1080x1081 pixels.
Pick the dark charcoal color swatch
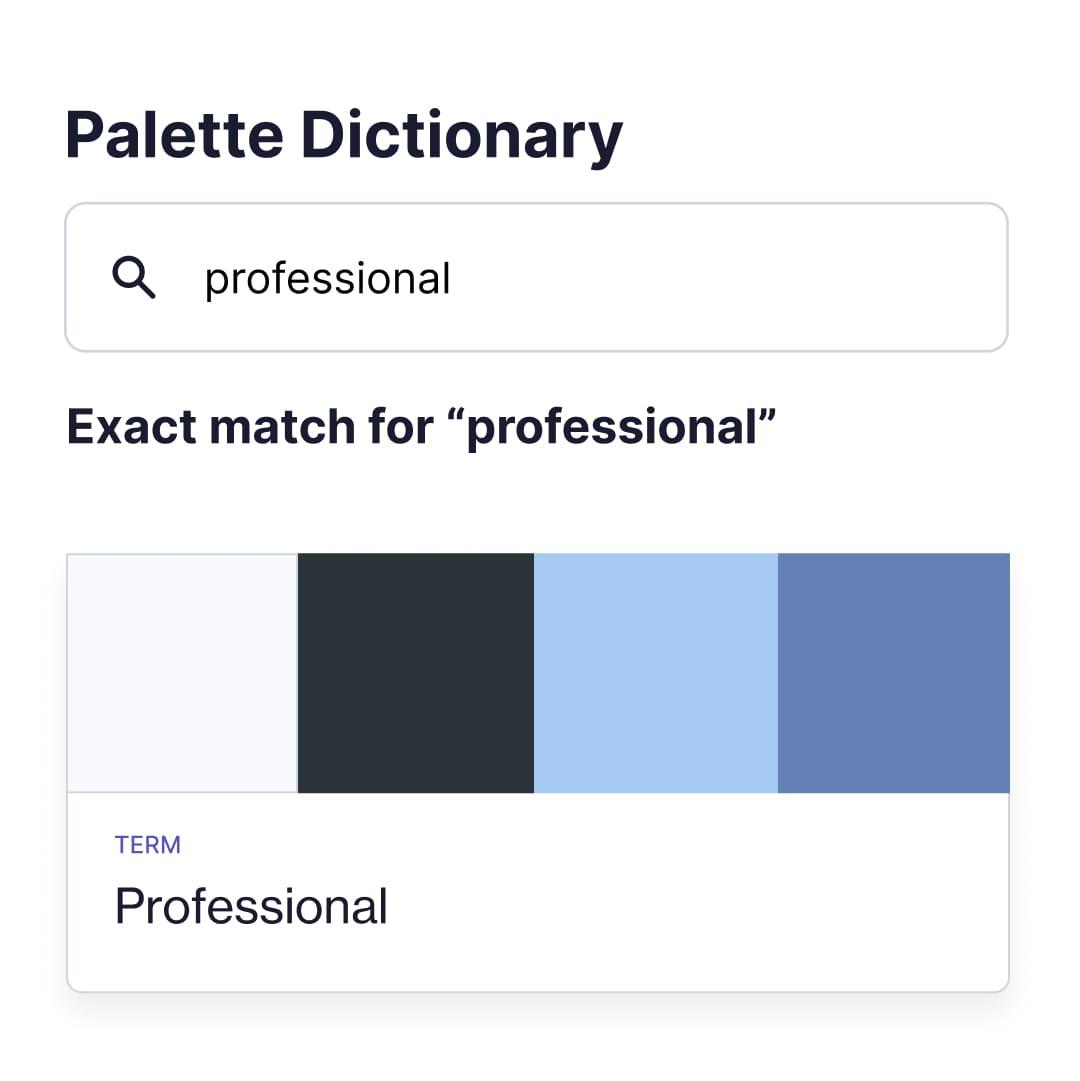416,672
